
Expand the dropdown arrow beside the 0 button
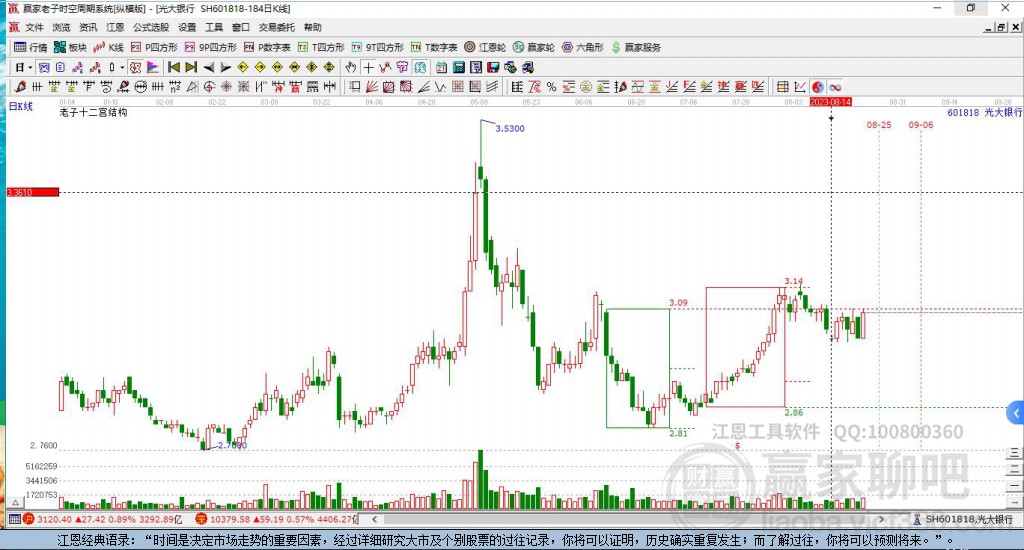pos(122,67)
